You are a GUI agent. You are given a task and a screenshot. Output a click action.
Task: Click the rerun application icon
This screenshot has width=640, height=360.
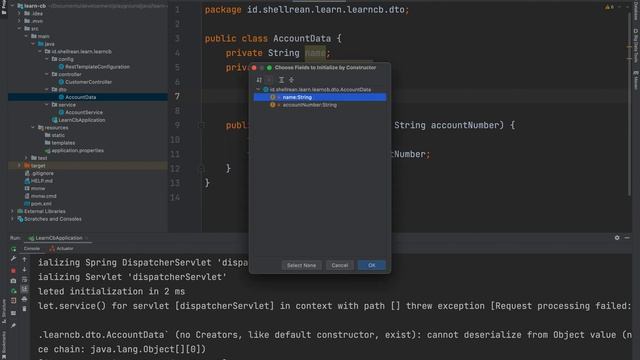[13, 249]
